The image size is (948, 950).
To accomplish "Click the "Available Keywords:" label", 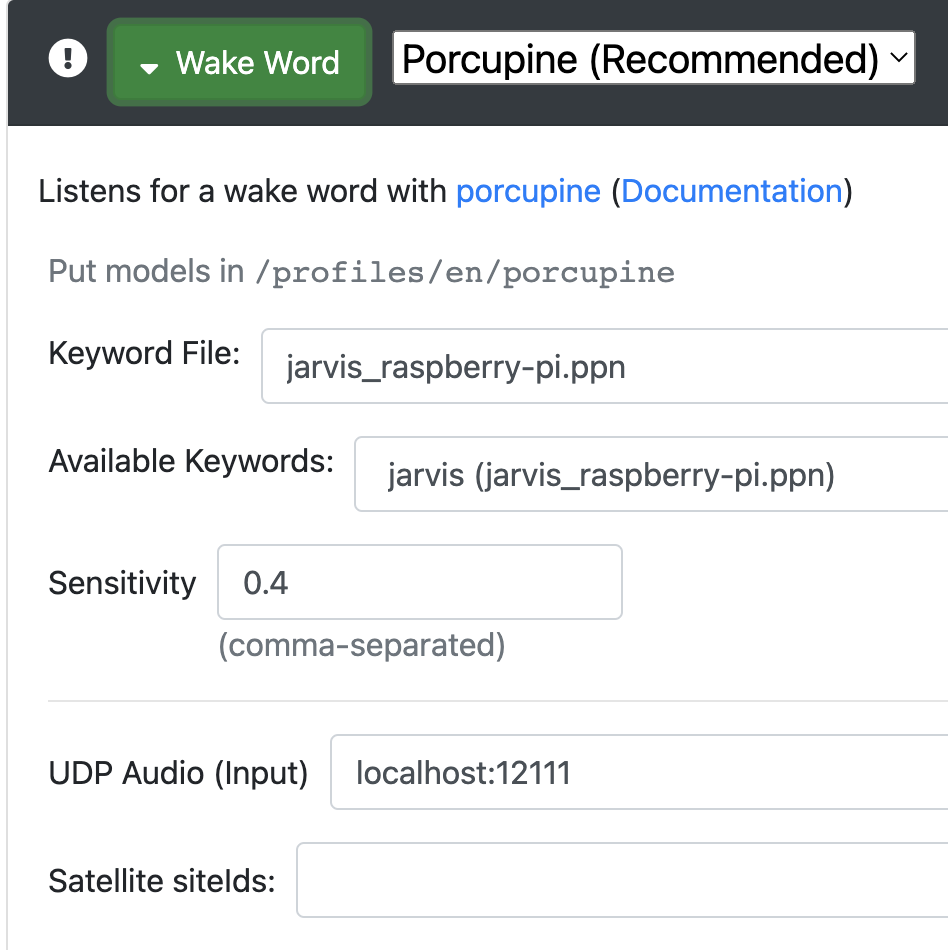I will [191, 461].
